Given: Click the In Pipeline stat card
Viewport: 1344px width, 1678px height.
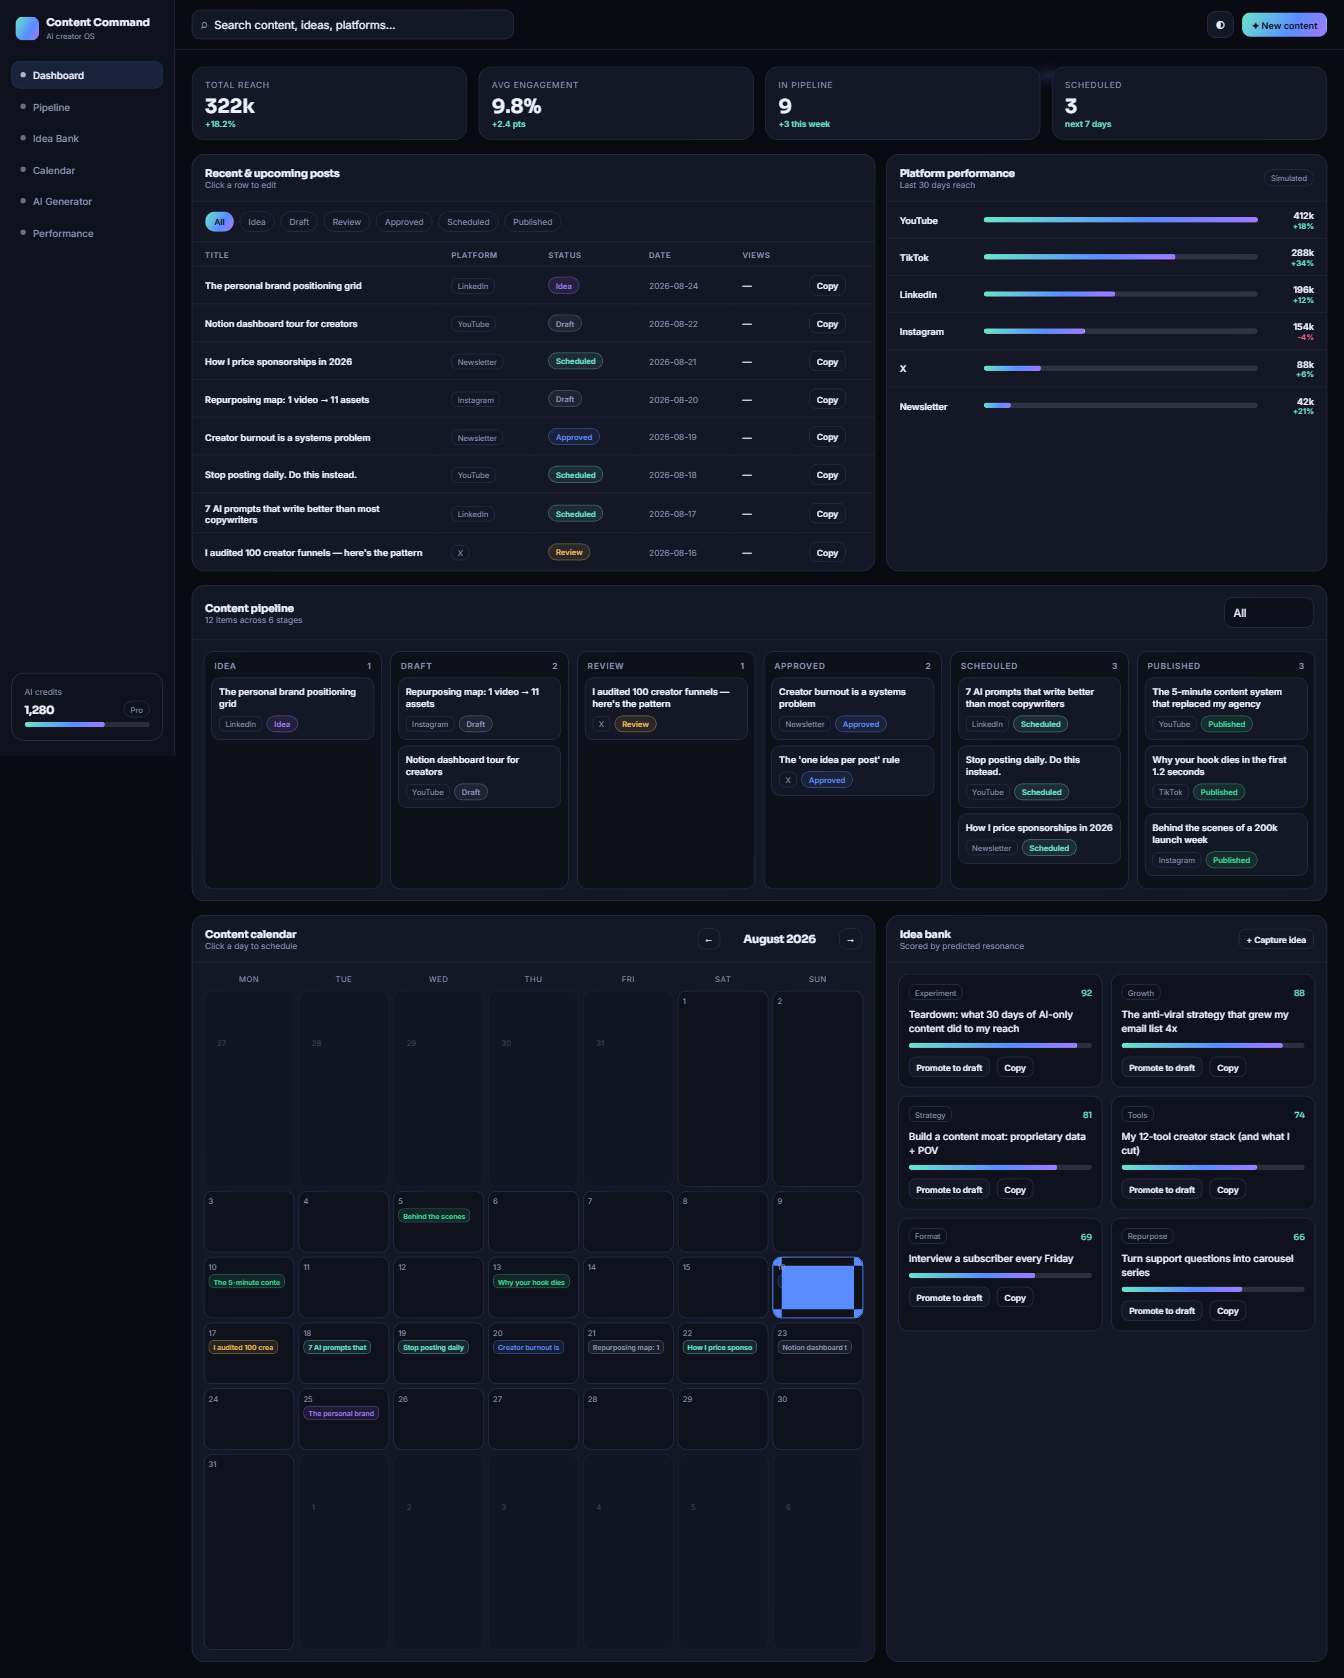Looking at the screenshot, I should (903, 103).
